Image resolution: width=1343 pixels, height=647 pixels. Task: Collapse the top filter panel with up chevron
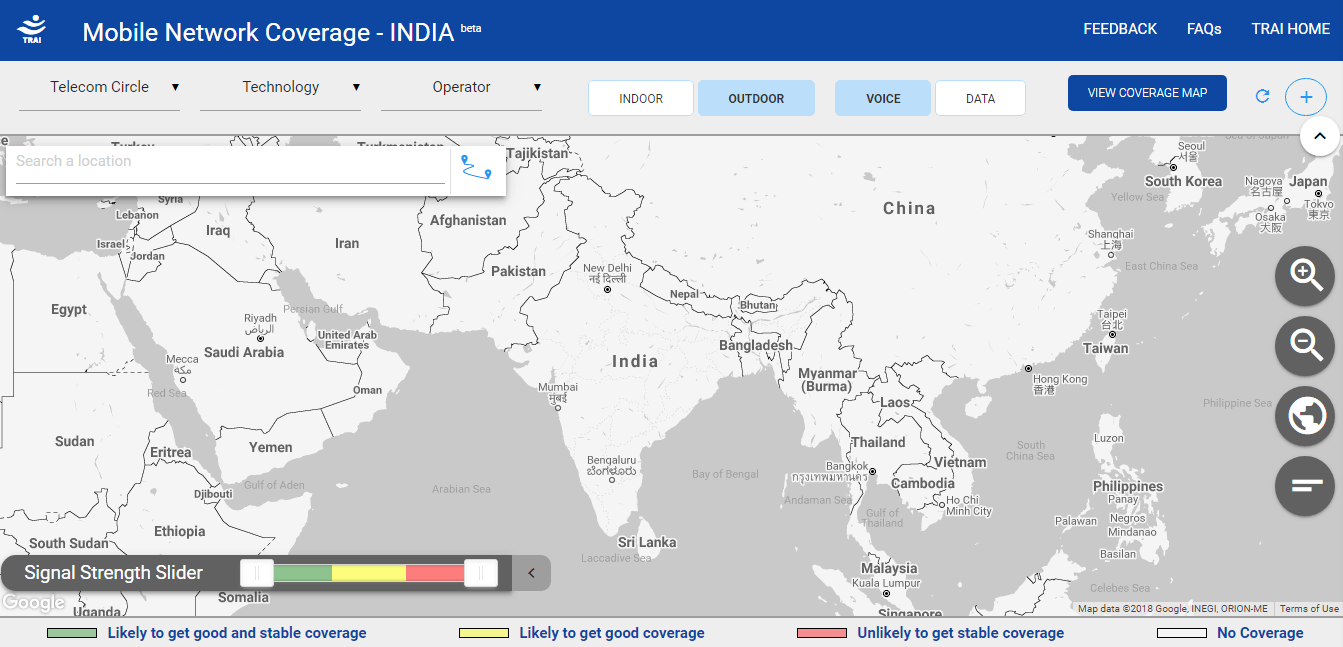1319,136
